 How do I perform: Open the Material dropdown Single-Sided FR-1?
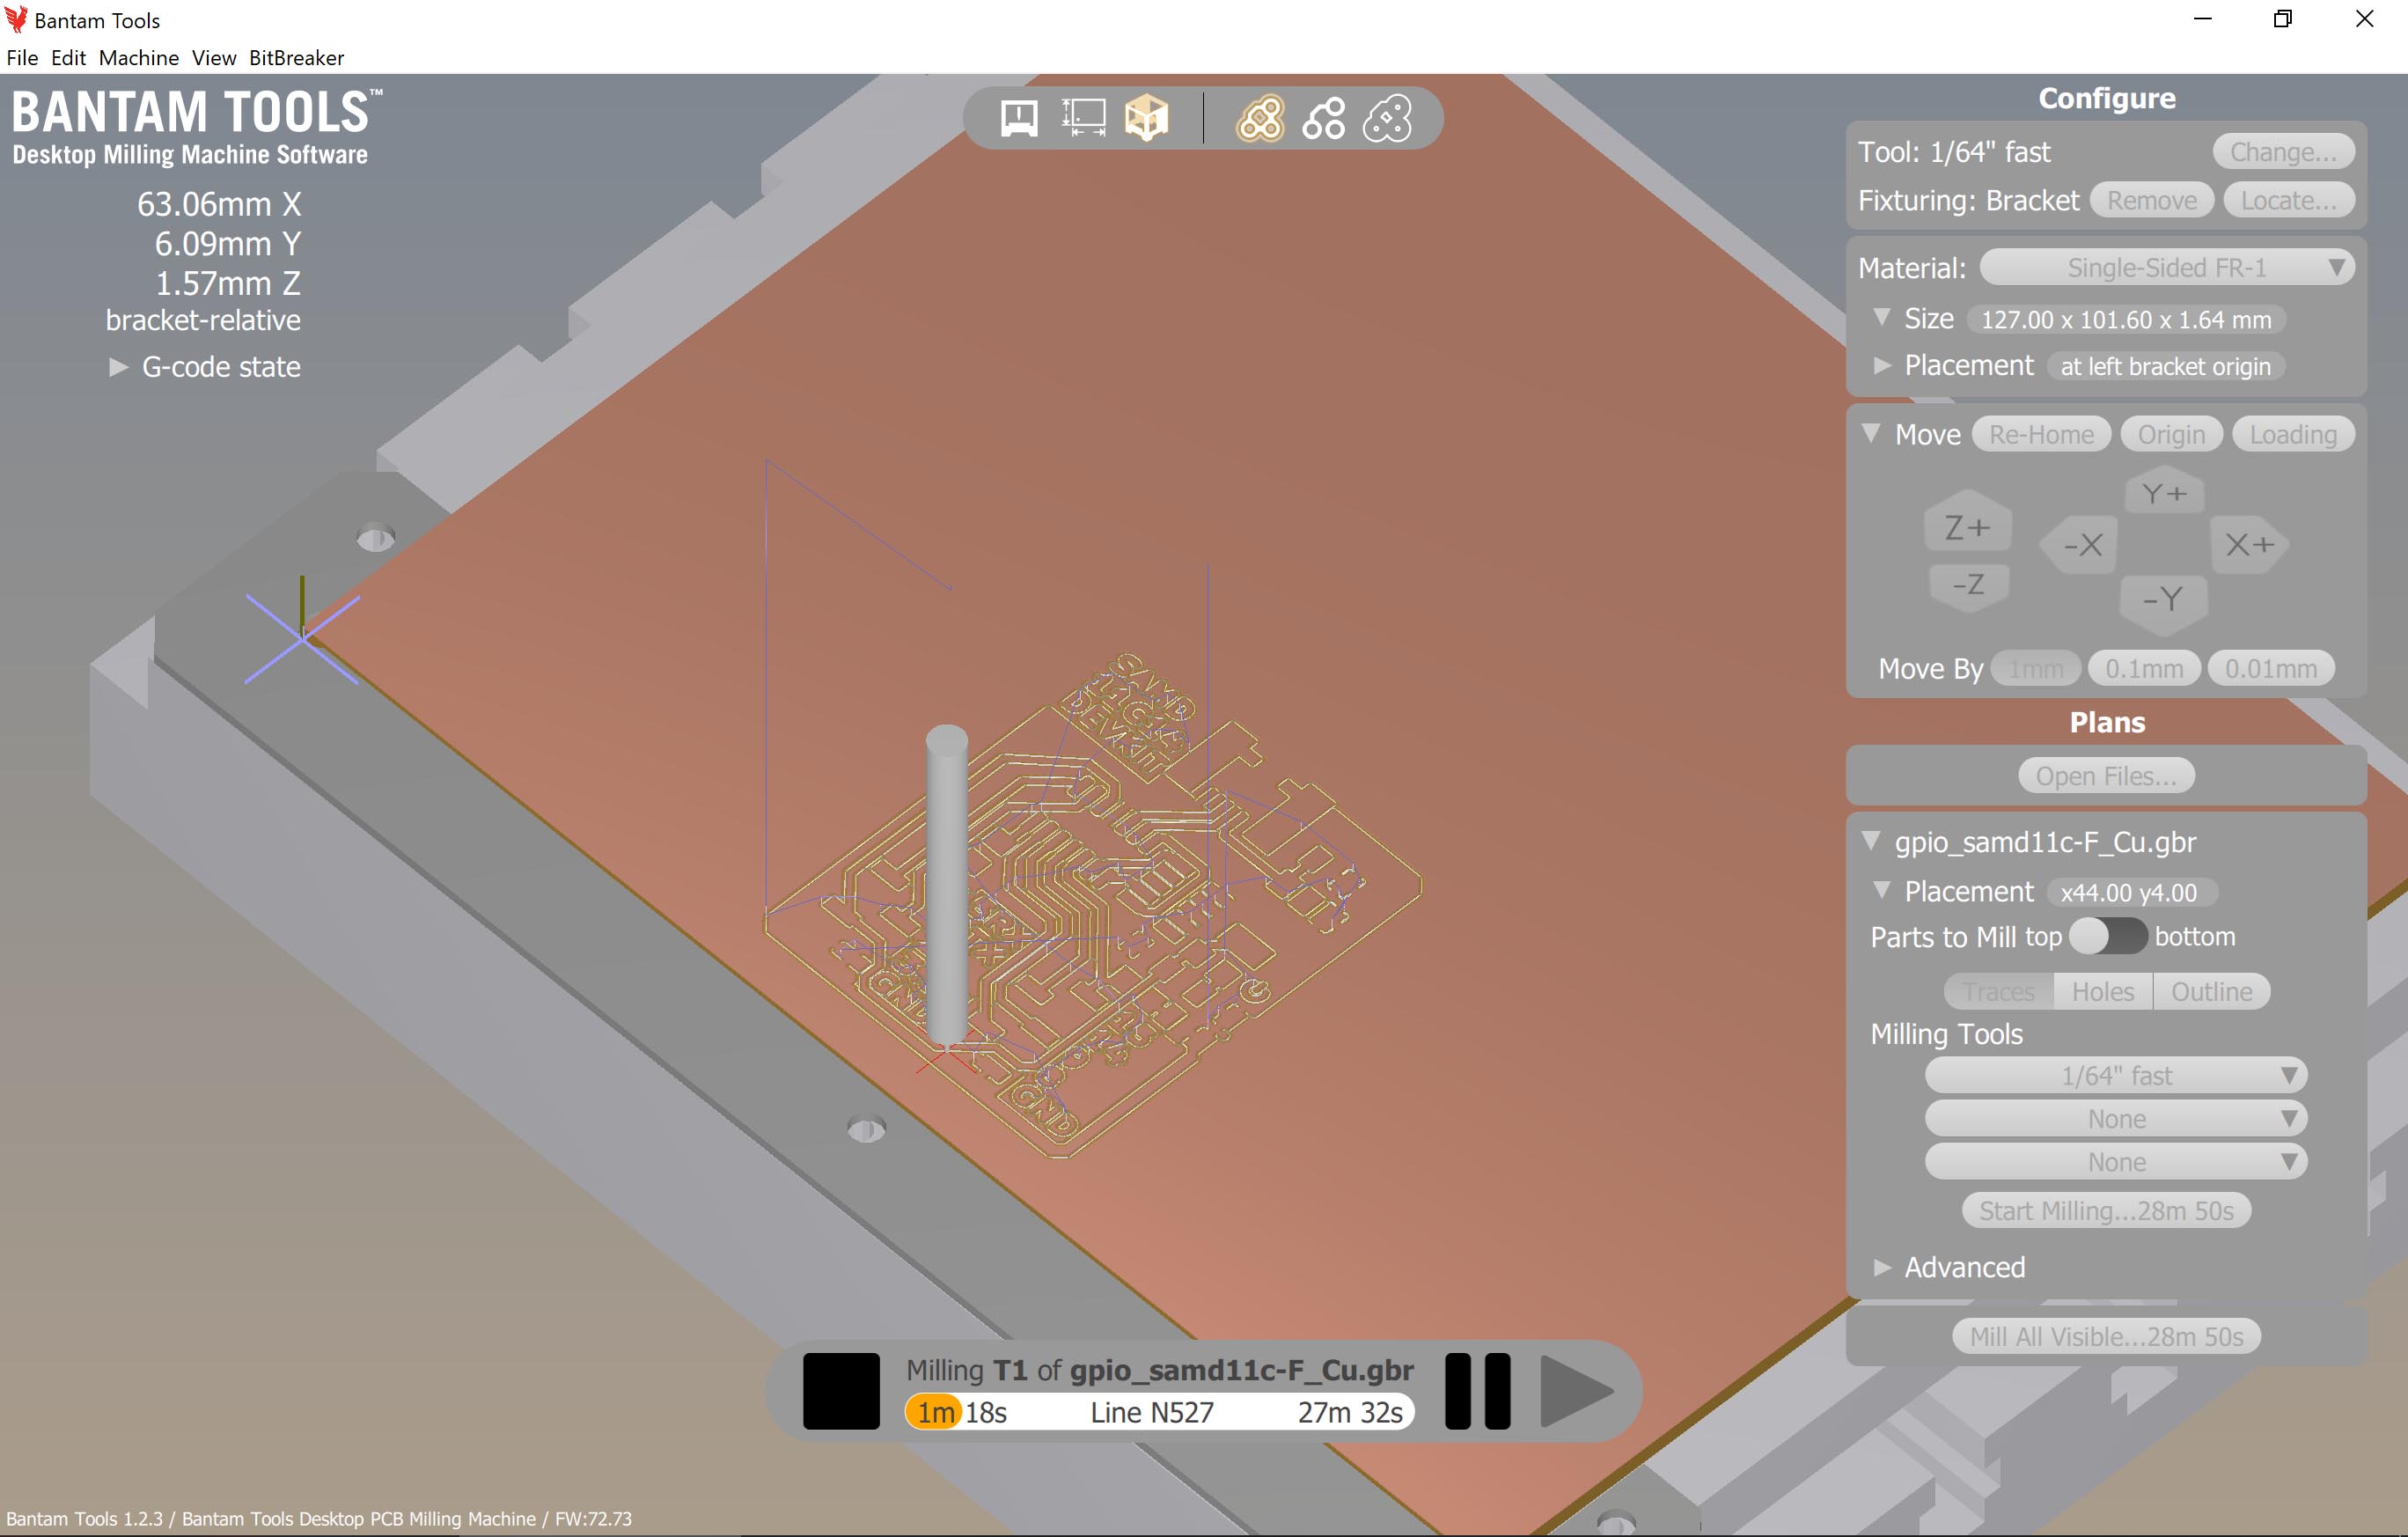pyautogui.click(x=2166, y=267)
